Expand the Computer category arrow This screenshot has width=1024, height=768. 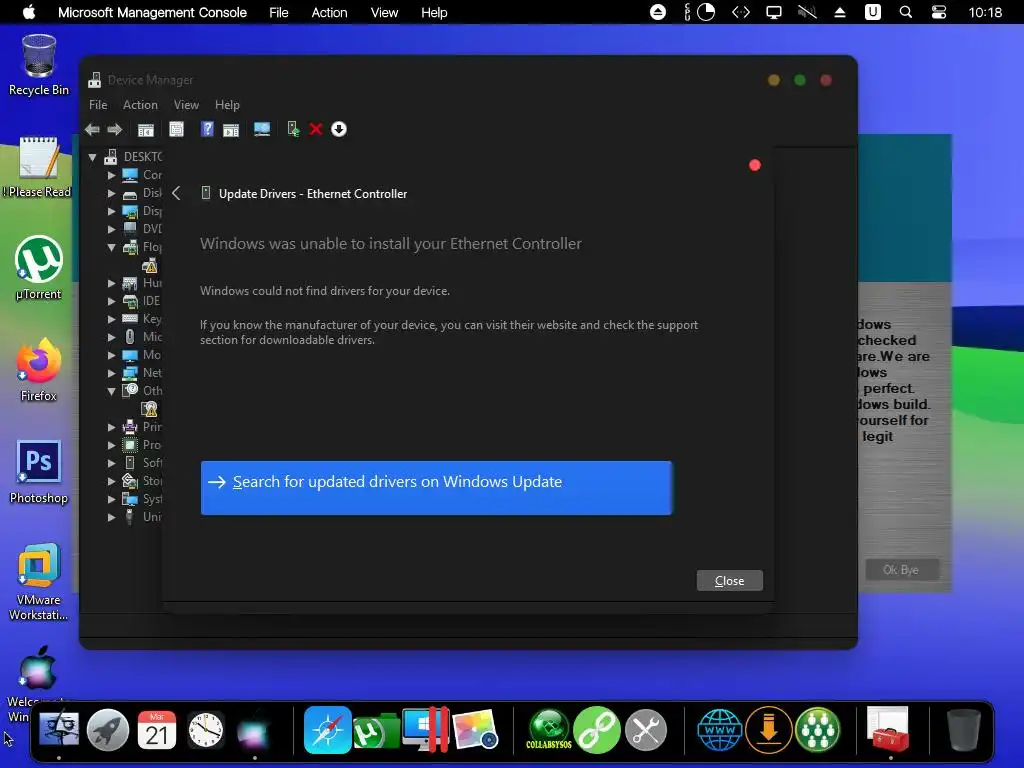coord(111,175)
